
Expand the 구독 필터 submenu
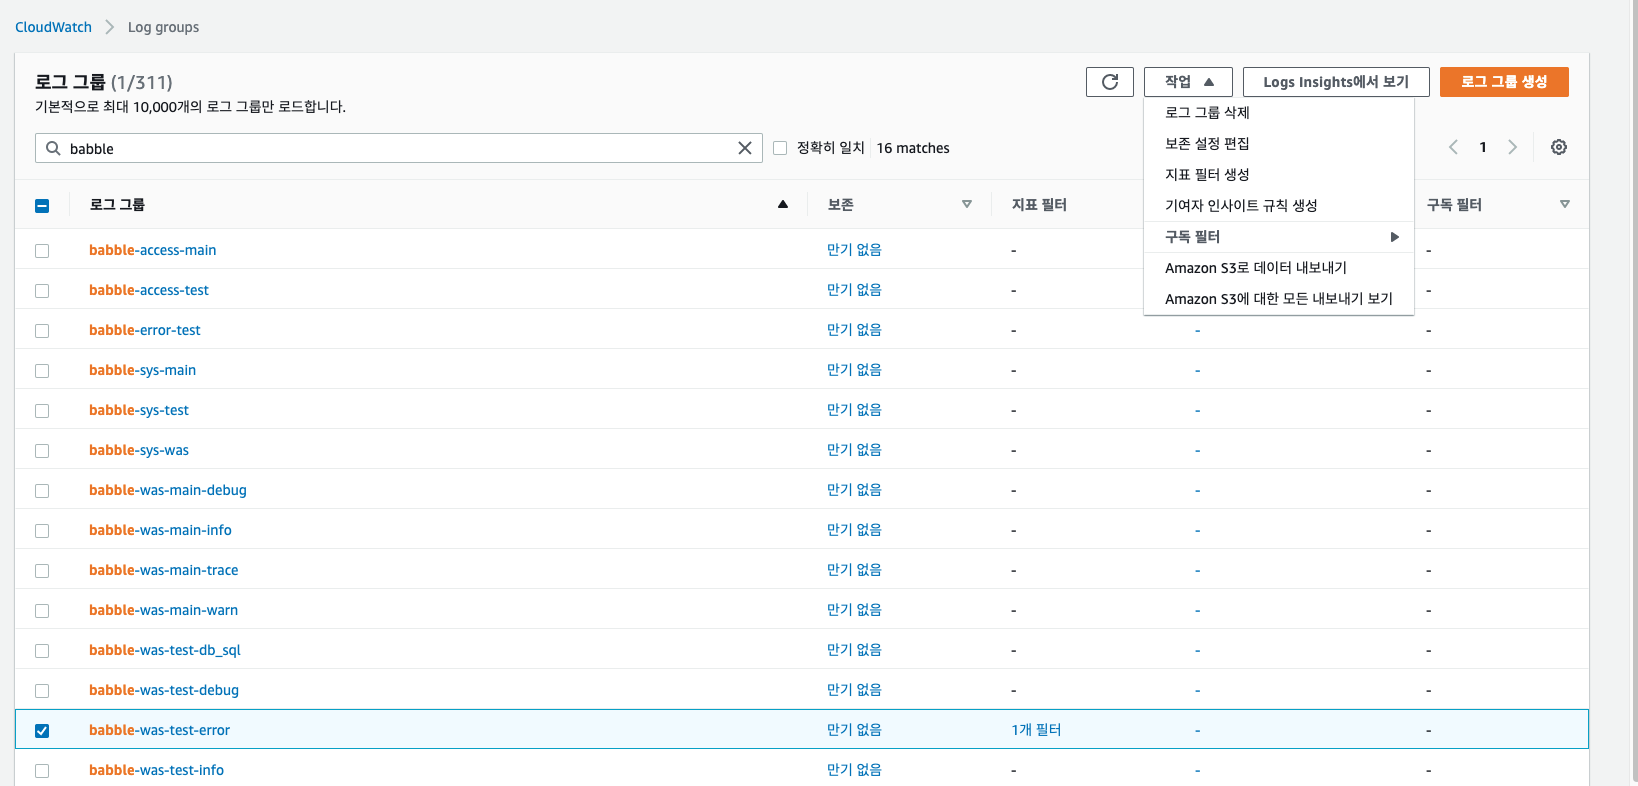pyautogui.click(x=1279, y=237)
